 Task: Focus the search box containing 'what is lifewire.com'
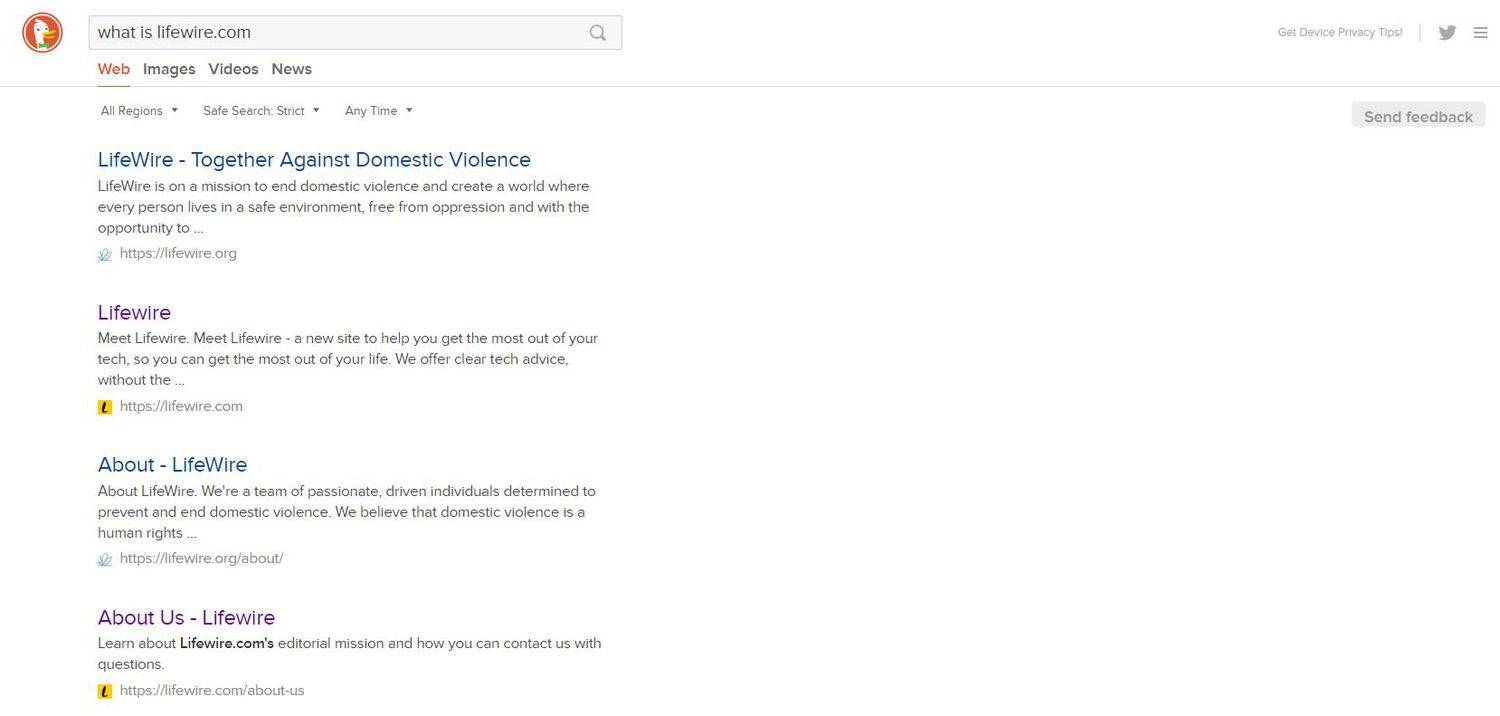coord(335,33)
